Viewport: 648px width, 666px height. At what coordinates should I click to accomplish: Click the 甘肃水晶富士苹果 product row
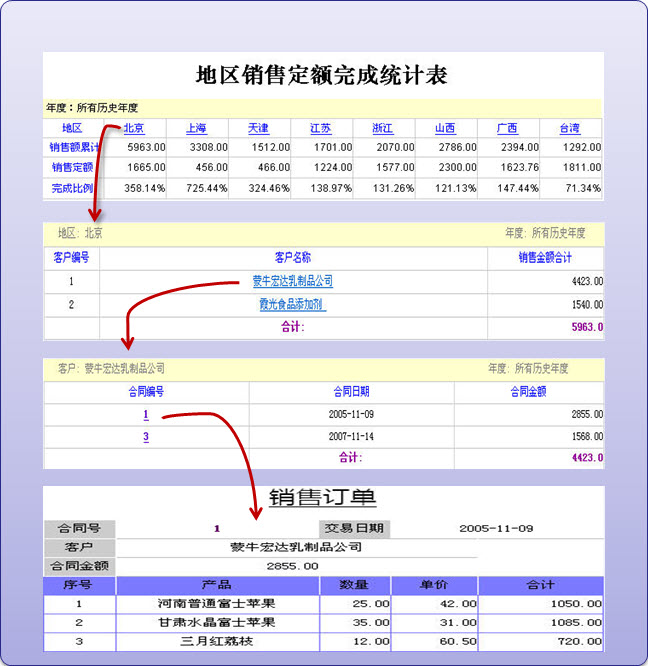tap(323, 623)
